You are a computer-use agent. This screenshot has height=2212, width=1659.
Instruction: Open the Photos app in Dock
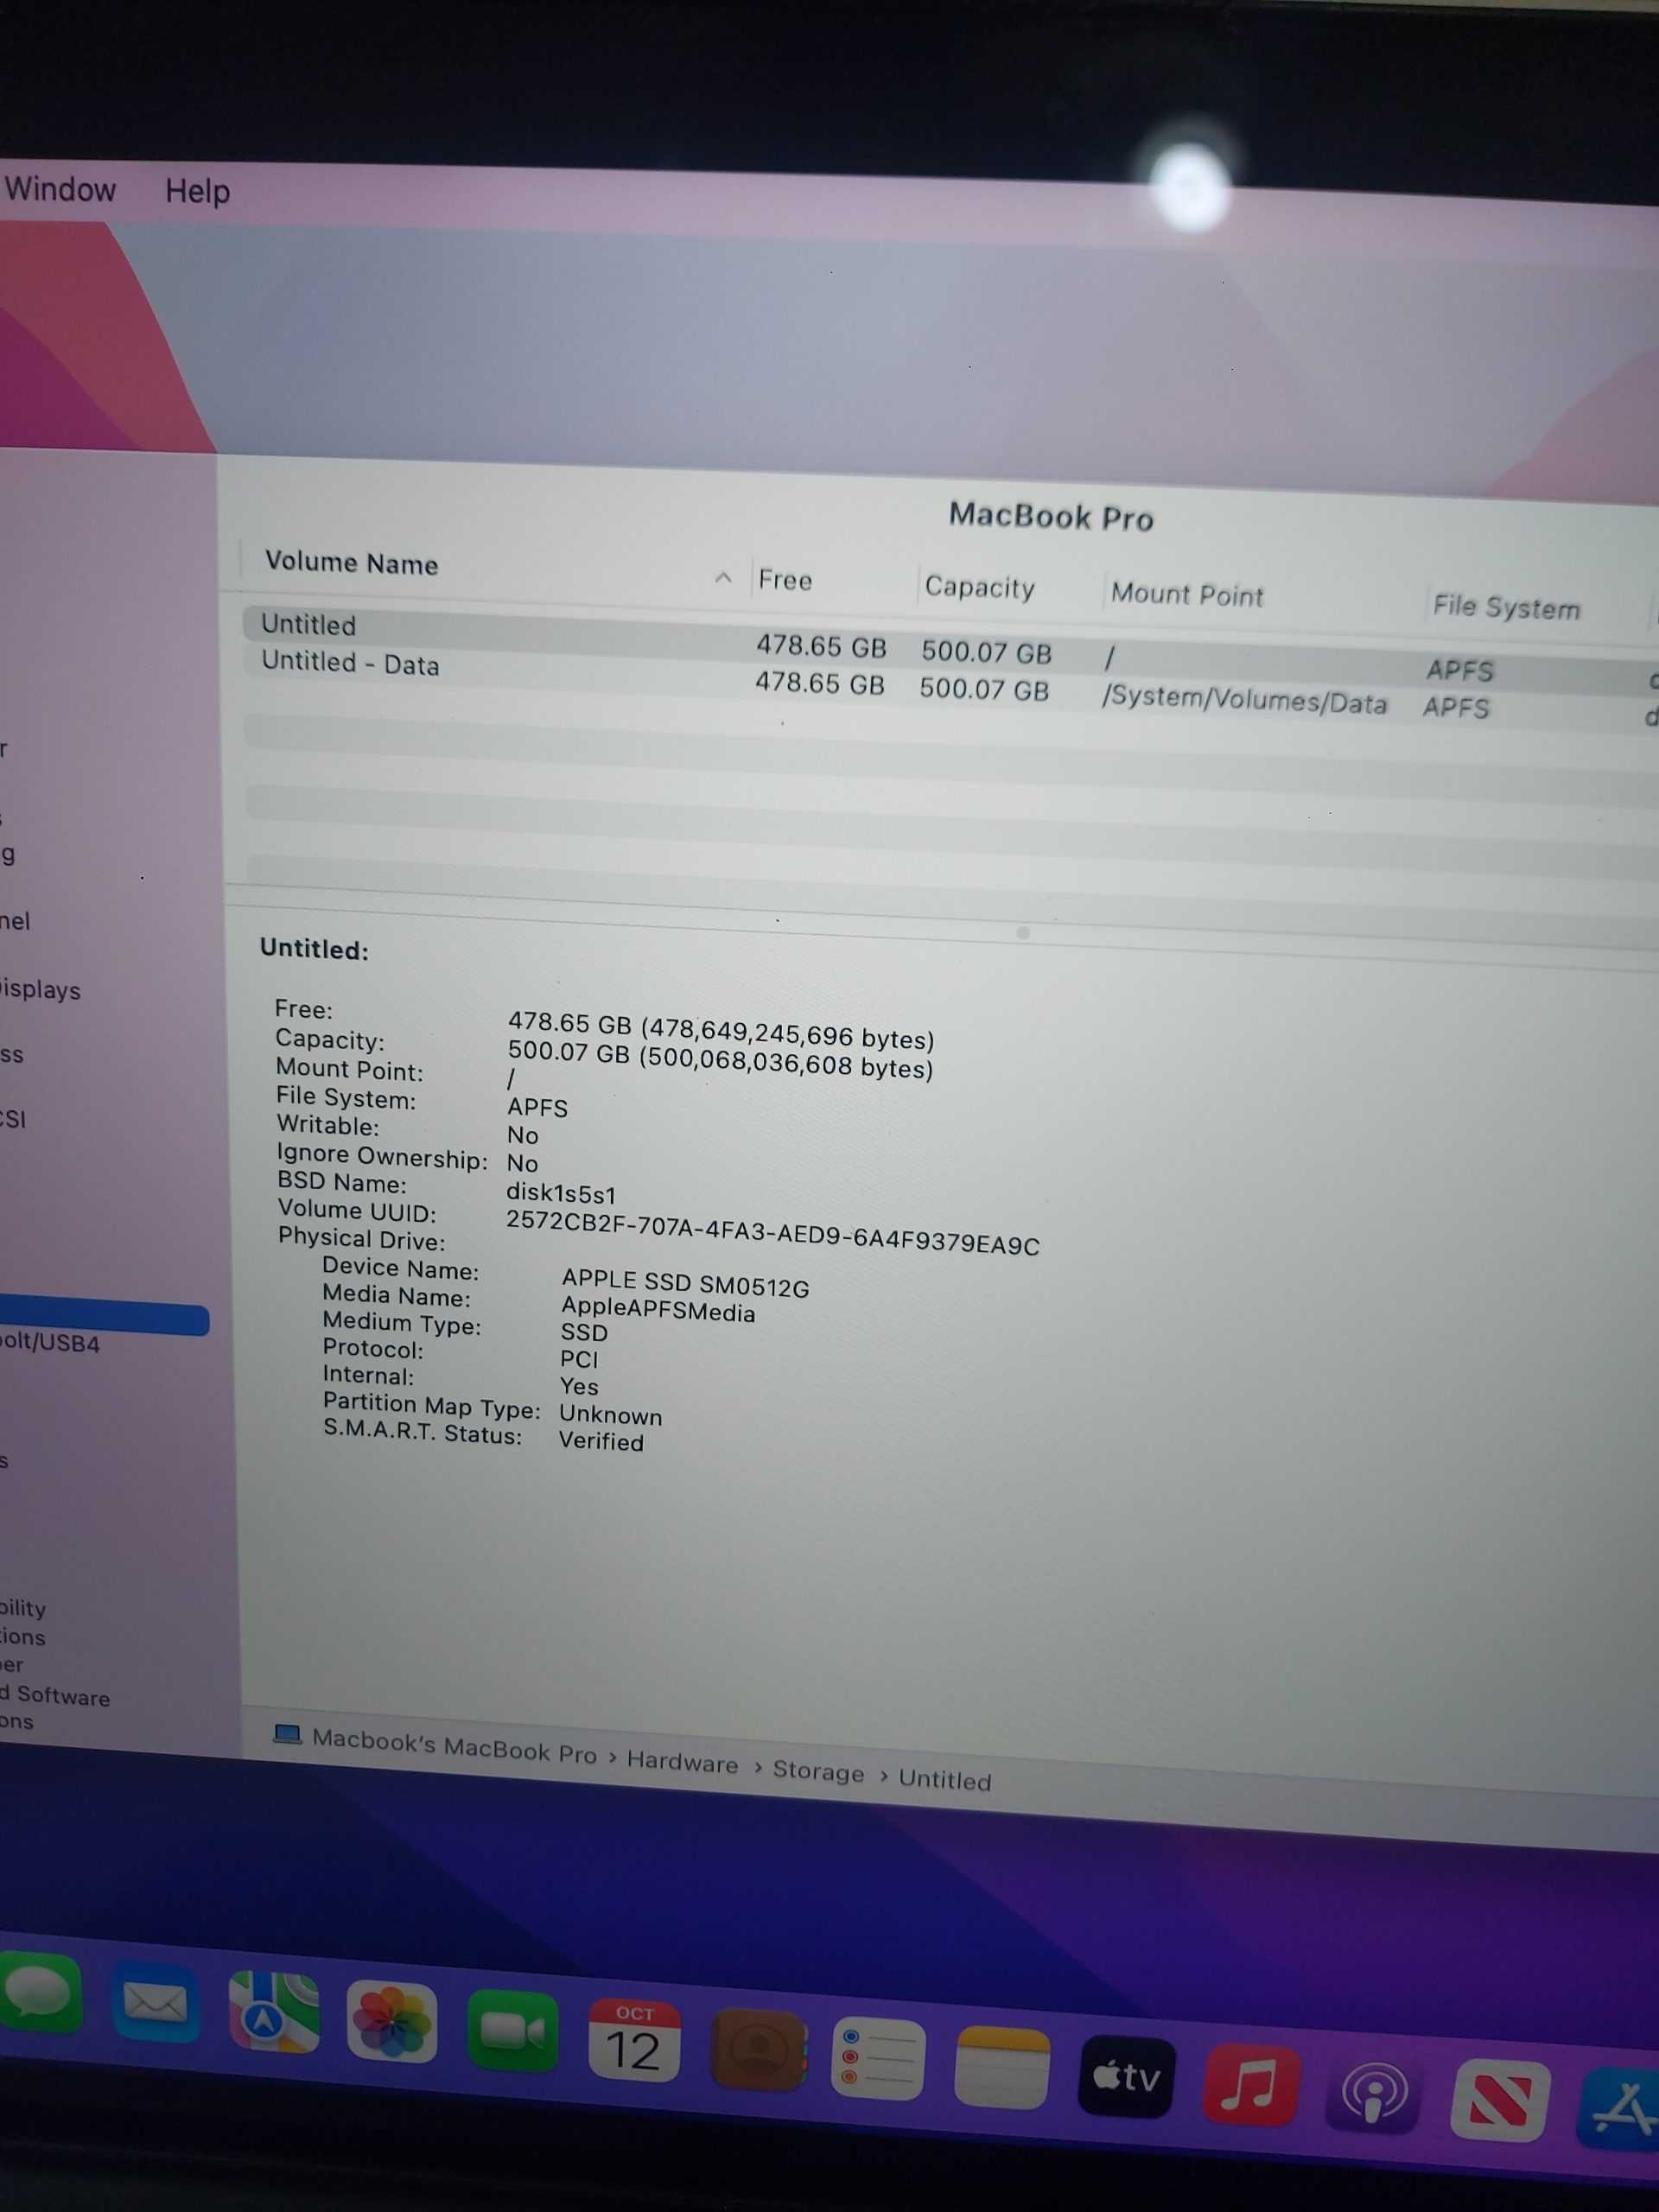[391, 2023]
